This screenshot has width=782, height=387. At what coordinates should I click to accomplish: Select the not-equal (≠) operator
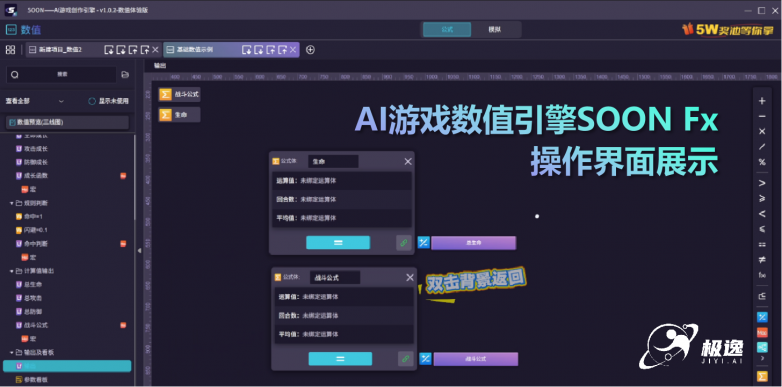pos(762,259)
